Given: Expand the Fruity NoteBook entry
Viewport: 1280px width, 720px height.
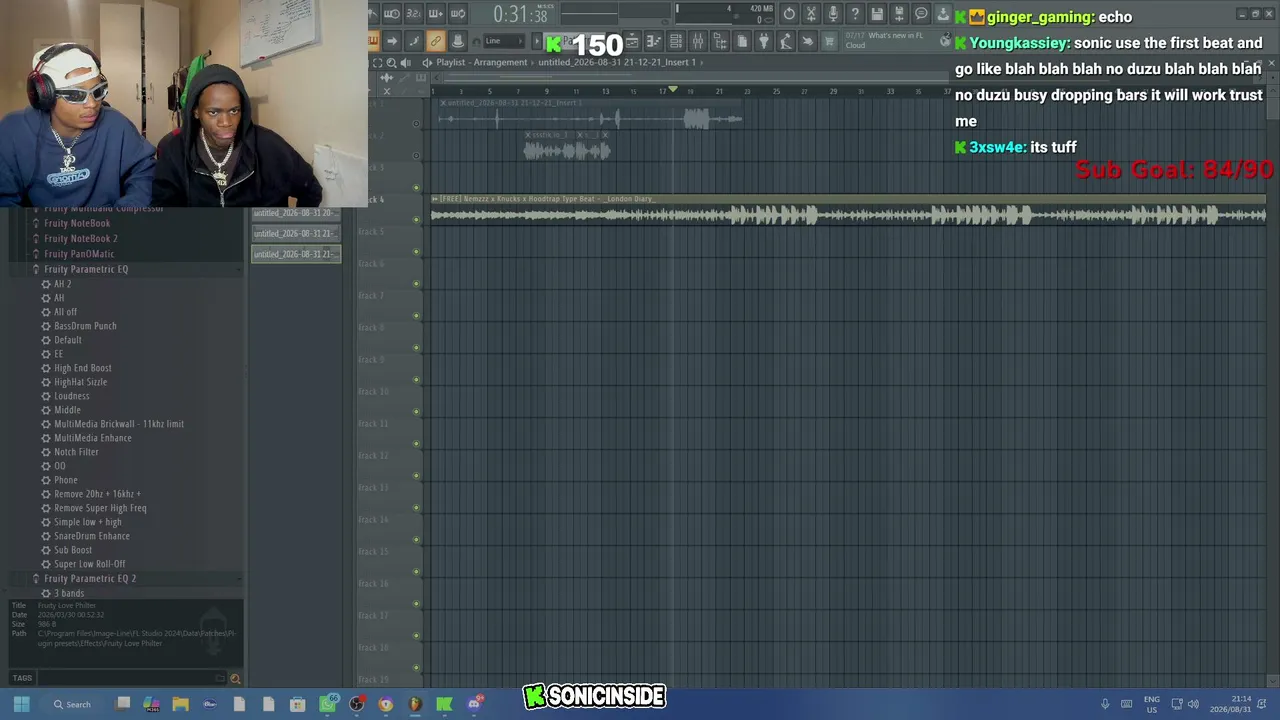Looking at the screenshot, I should tap(76, 224).
